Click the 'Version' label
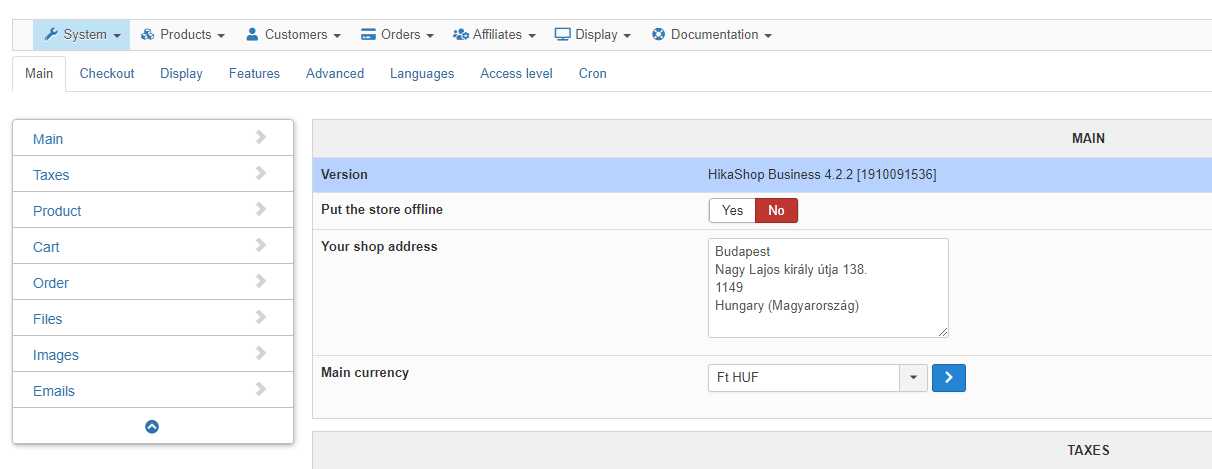The width and height of the screenshot is (1212, 469). 344,174
